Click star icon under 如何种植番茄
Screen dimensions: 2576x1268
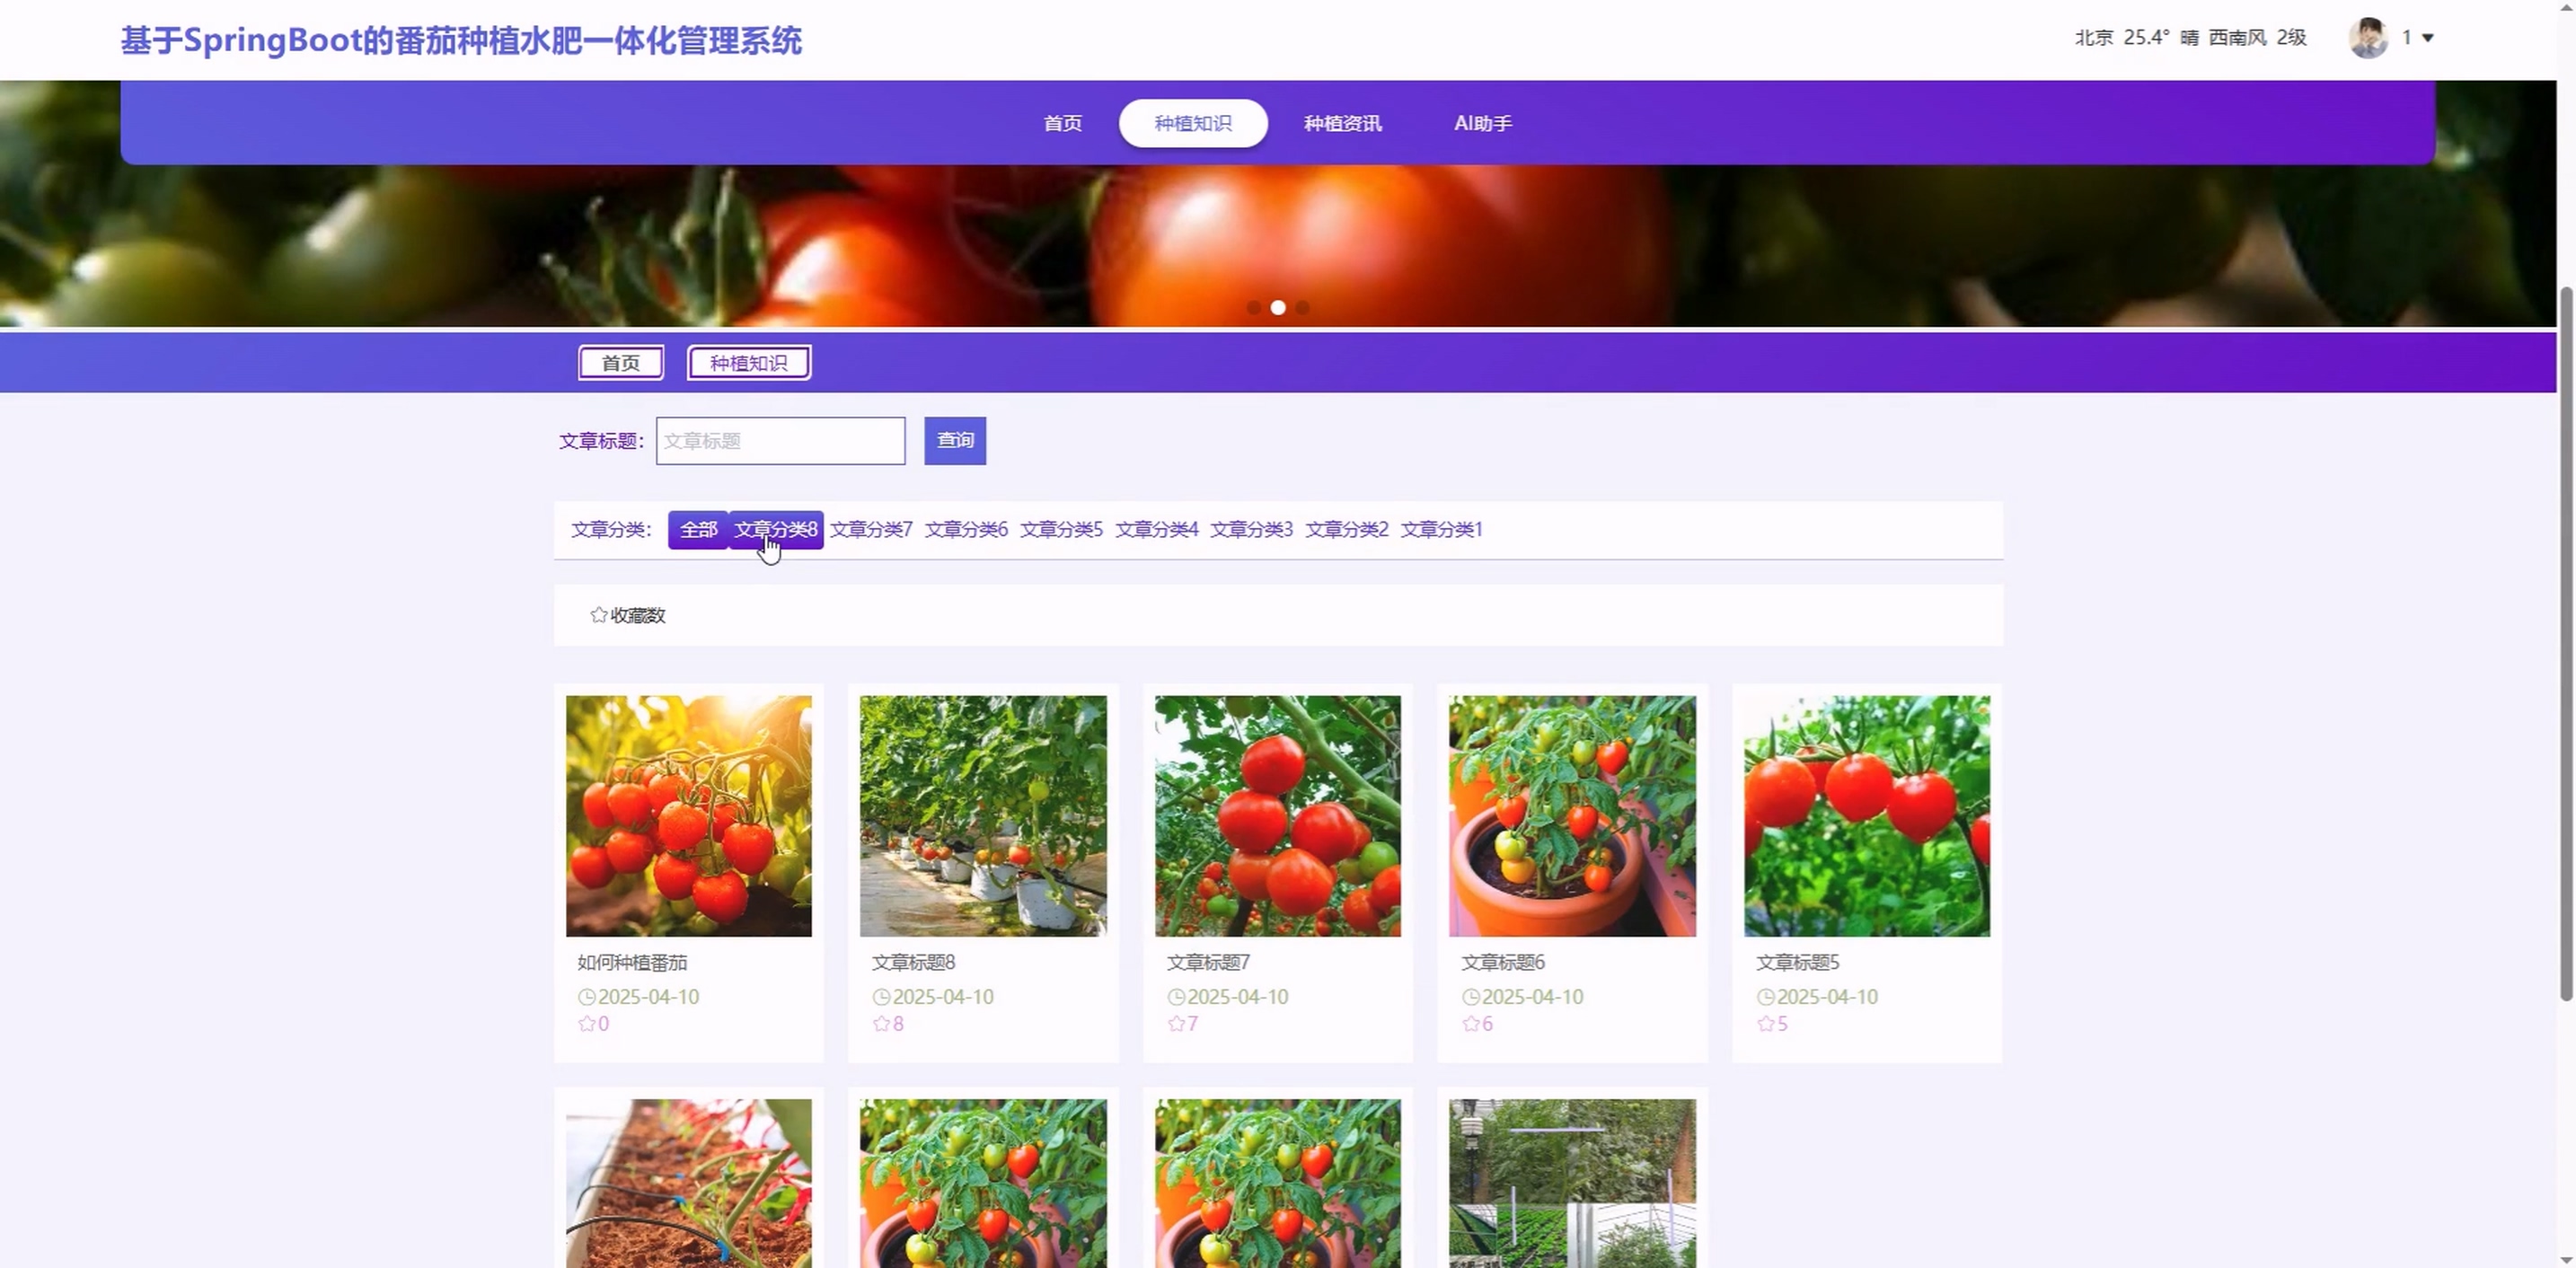coord(586,1023)
